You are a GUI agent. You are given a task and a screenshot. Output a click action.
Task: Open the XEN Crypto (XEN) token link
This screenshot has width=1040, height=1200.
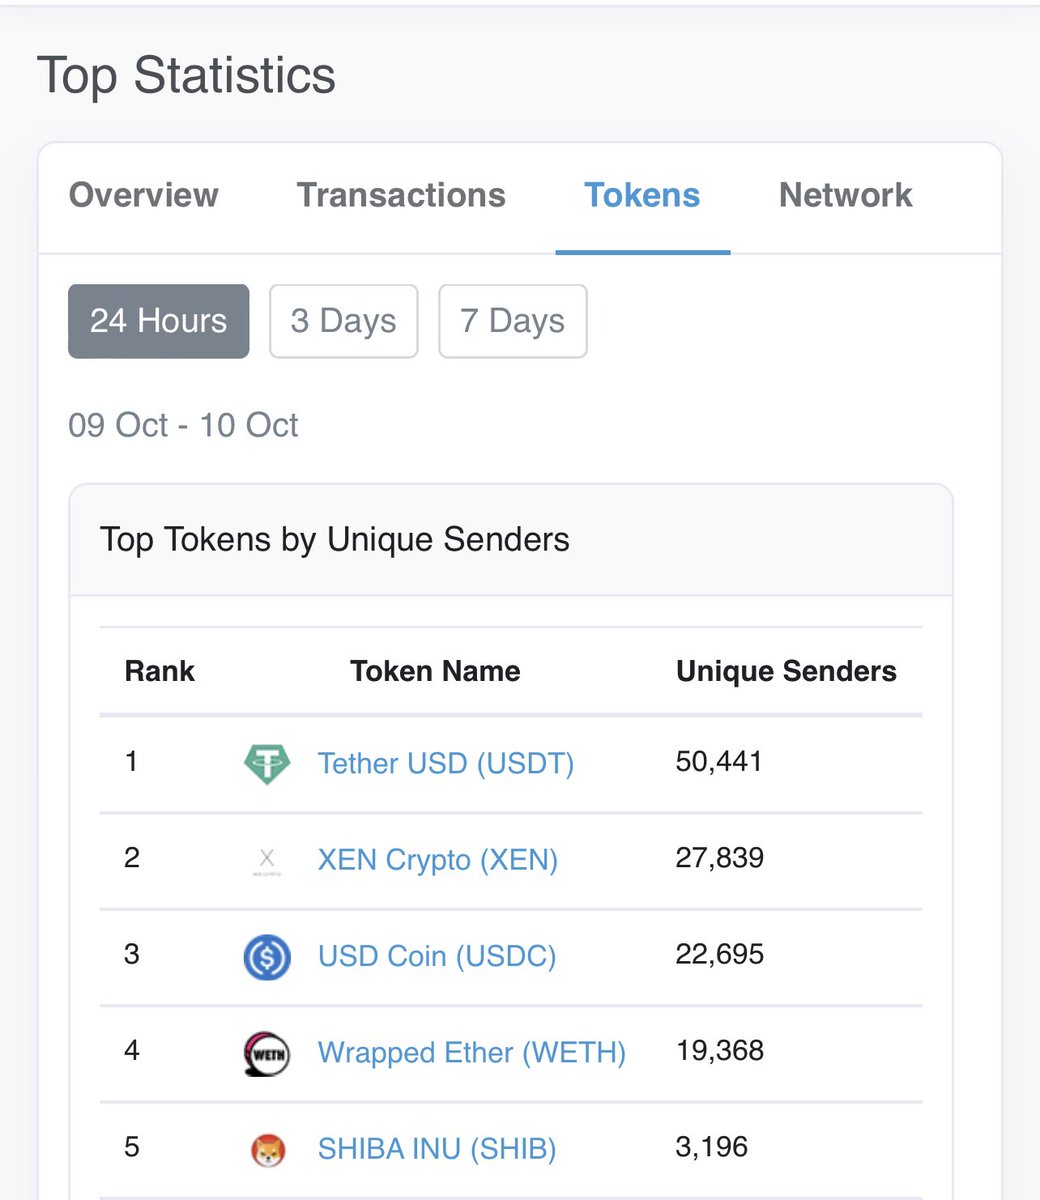(438, 860)
